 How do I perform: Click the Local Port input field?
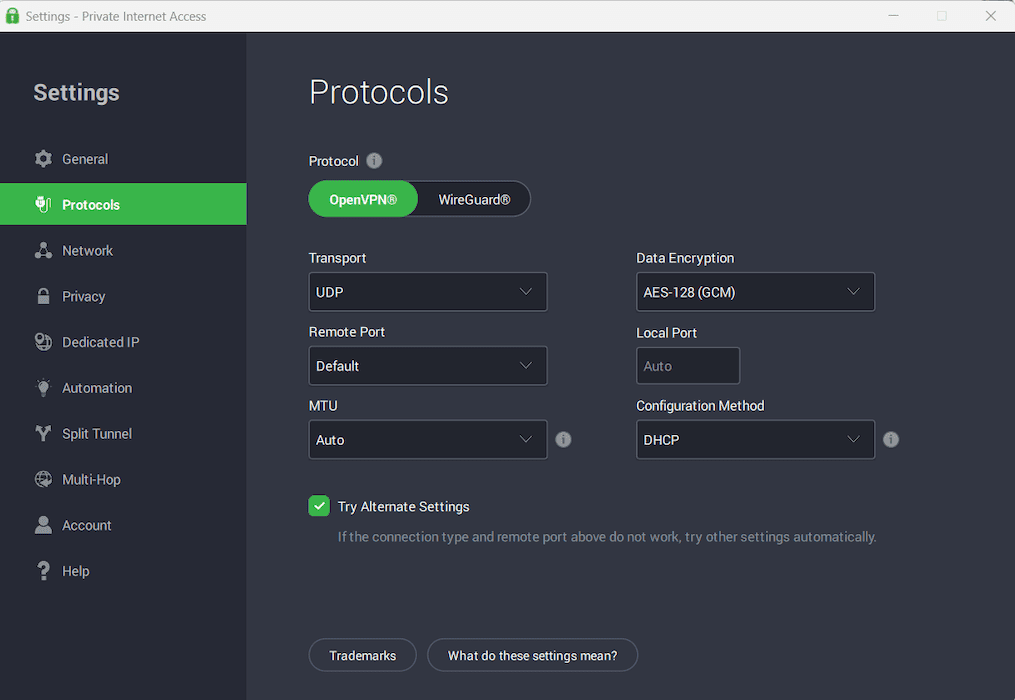pos(687,365)
